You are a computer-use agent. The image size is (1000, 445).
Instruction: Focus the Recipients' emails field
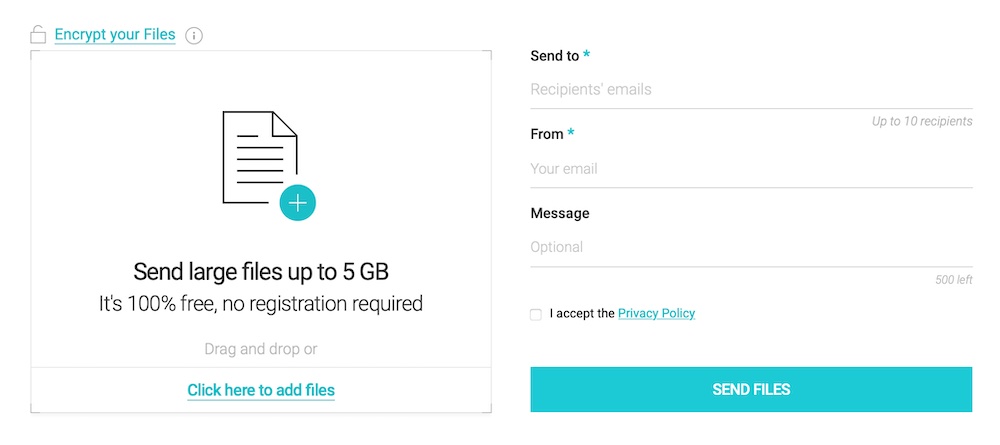[x=750, y=89]
